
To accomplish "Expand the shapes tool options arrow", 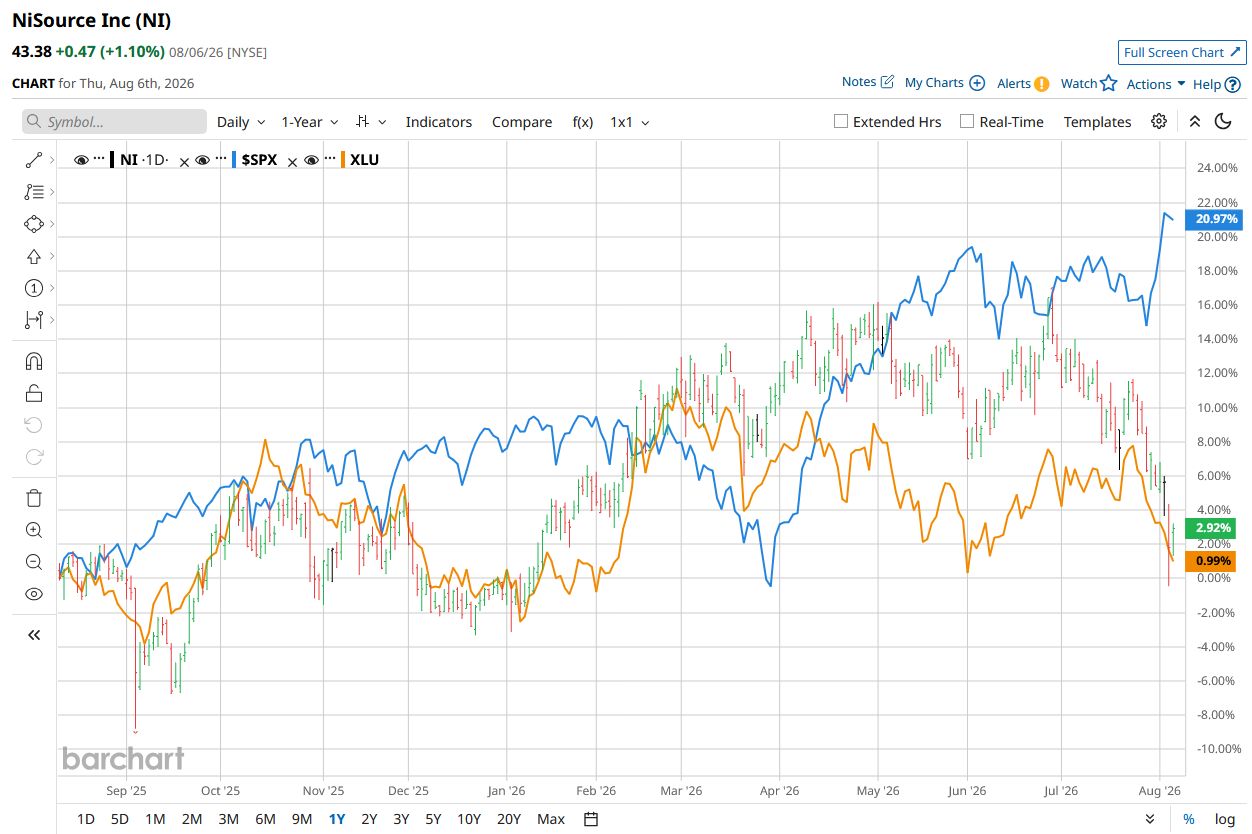I will point(51,223).
